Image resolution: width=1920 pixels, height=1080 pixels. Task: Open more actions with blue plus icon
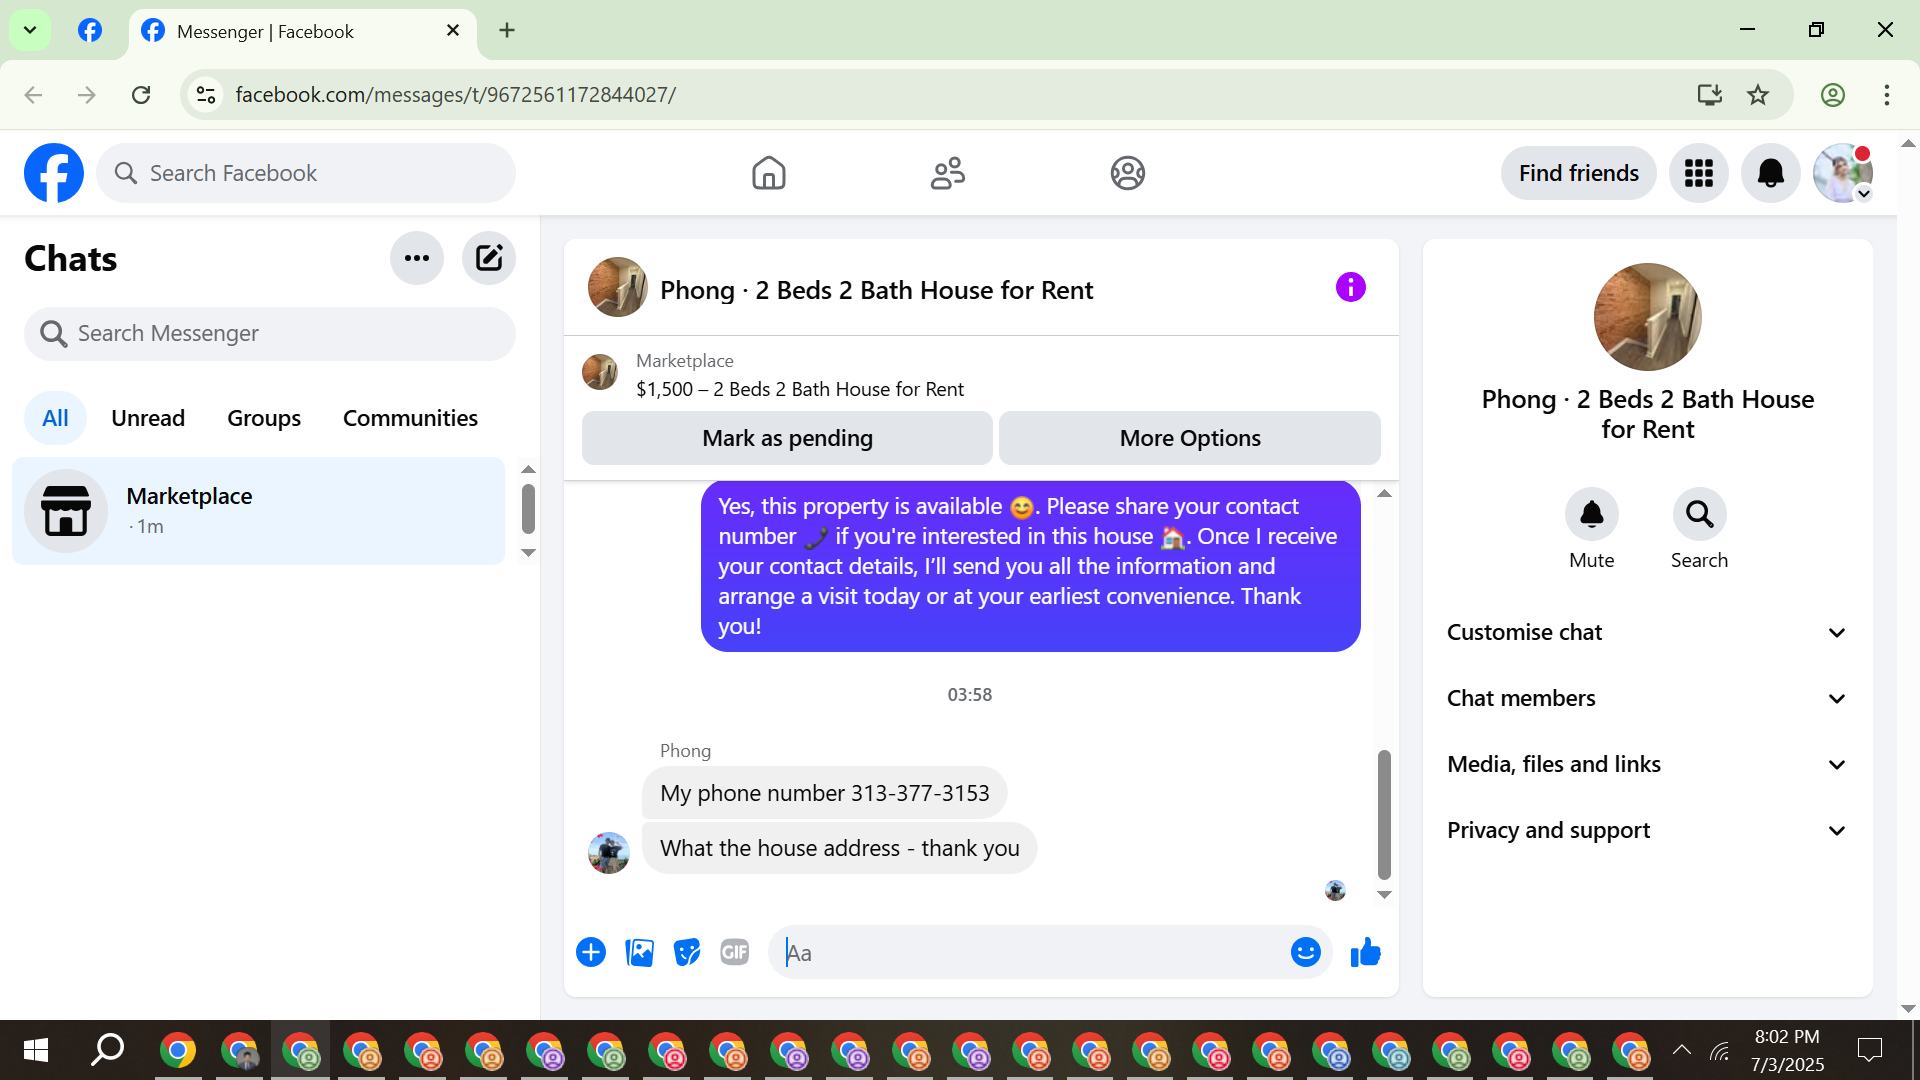coord(591,952)
